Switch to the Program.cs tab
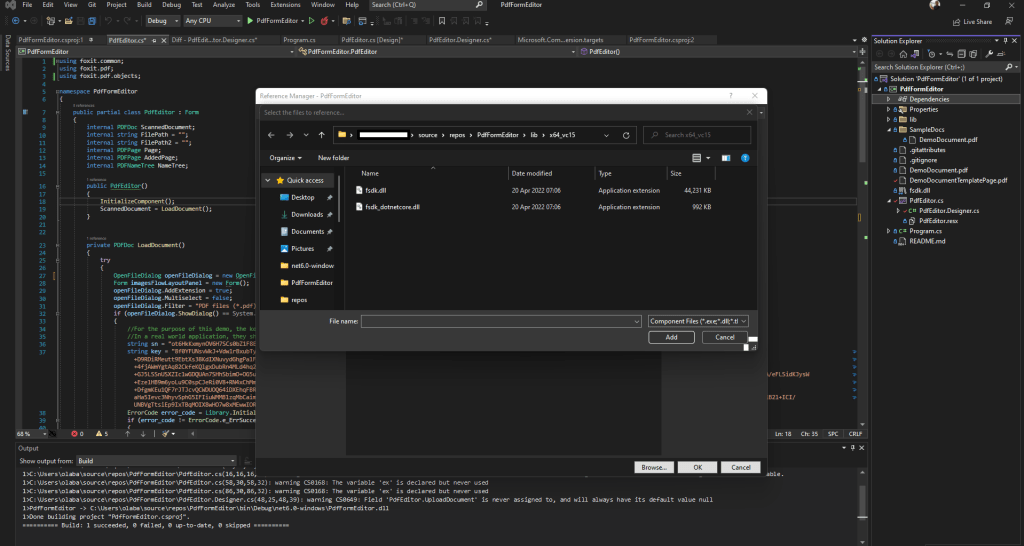Screen dimensions: 1024x546 pyautogui.click(x=300, y=40)
